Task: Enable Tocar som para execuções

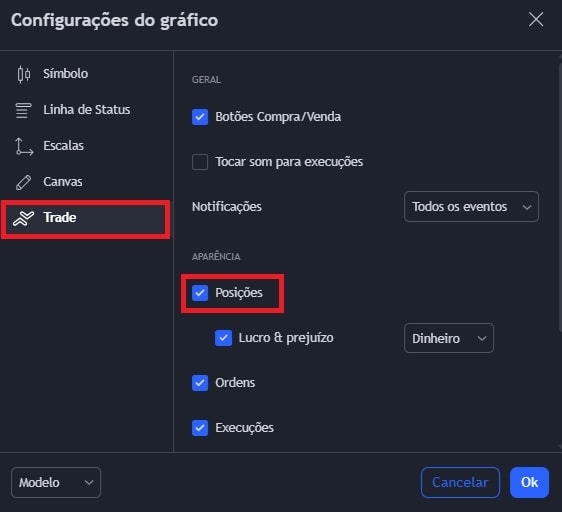Action: (200, 162)
